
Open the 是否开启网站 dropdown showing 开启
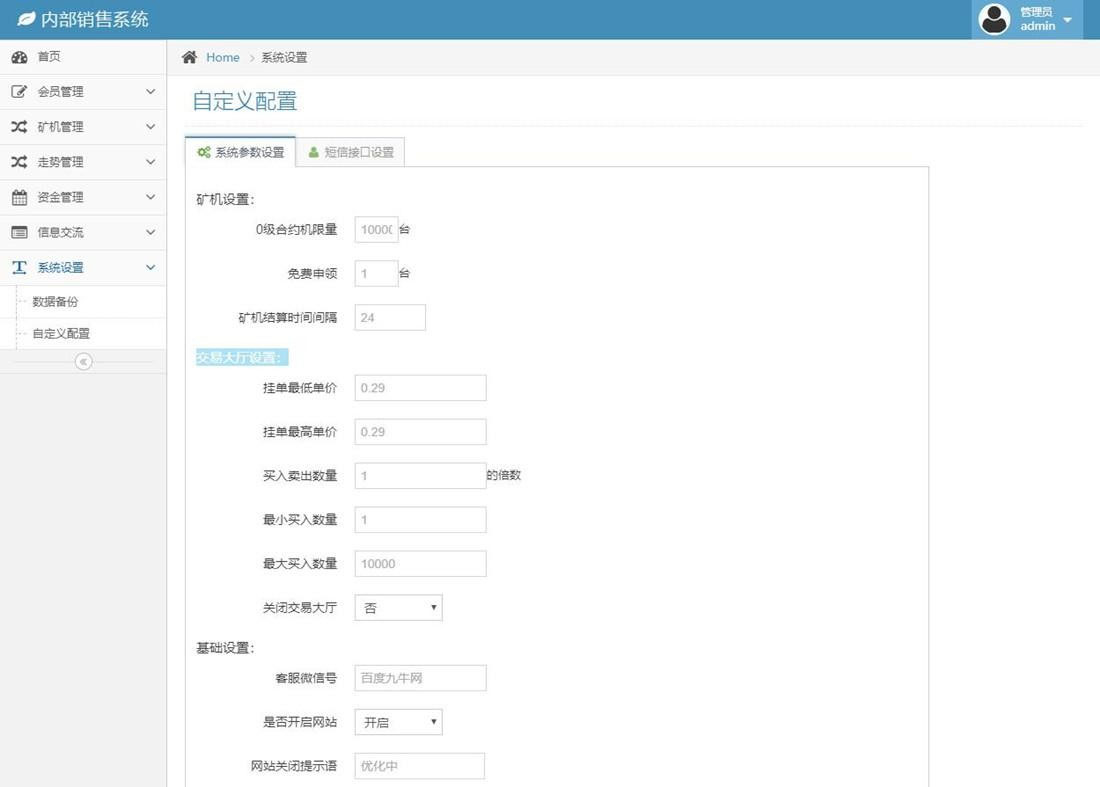click(x=397, y=721)
